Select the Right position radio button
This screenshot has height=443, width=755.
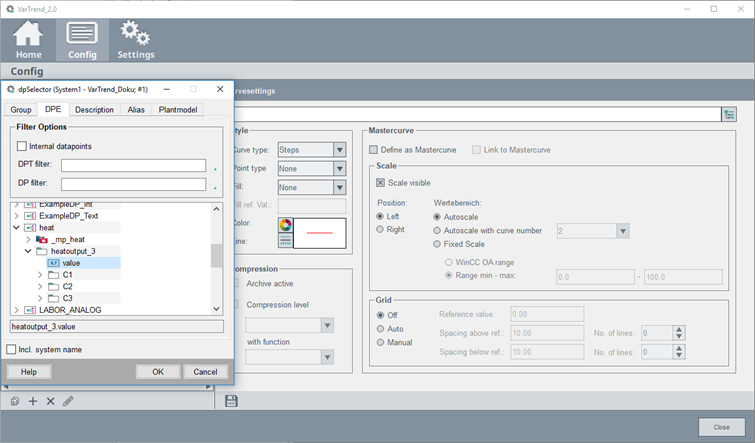381,229
